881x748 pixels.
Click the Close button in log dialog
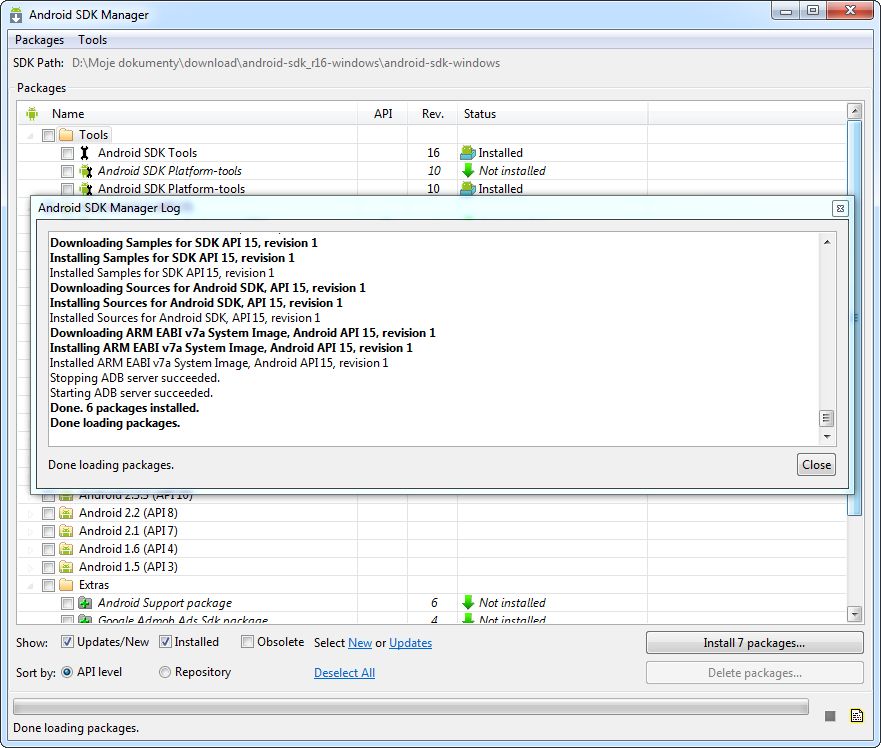[x=816, y=465]
